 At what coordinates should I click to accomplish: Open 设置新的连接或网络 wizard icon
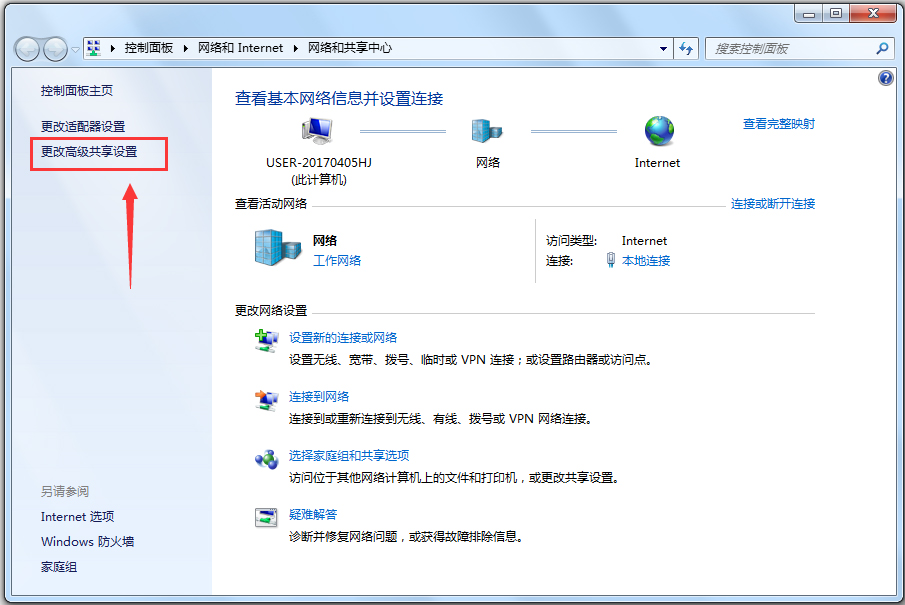tap(266, 340)
